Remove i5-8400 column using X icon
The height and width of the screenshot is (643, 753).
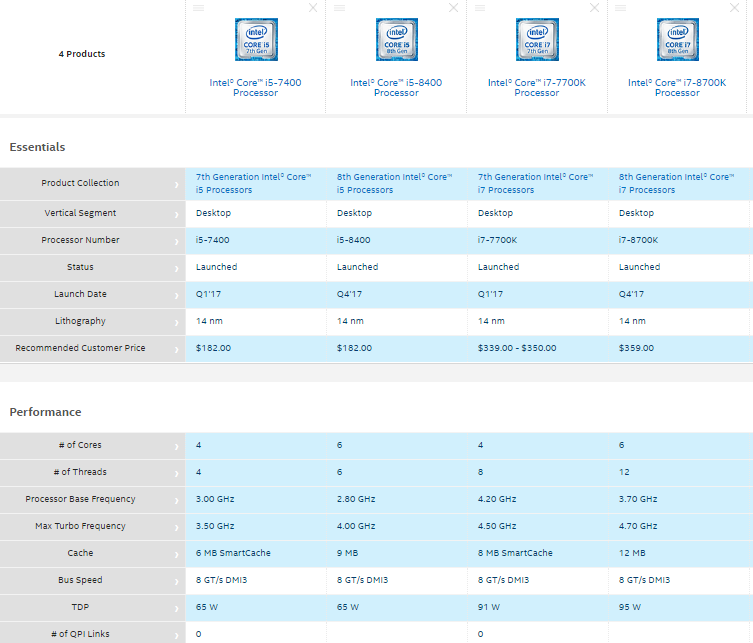point(453,8)
